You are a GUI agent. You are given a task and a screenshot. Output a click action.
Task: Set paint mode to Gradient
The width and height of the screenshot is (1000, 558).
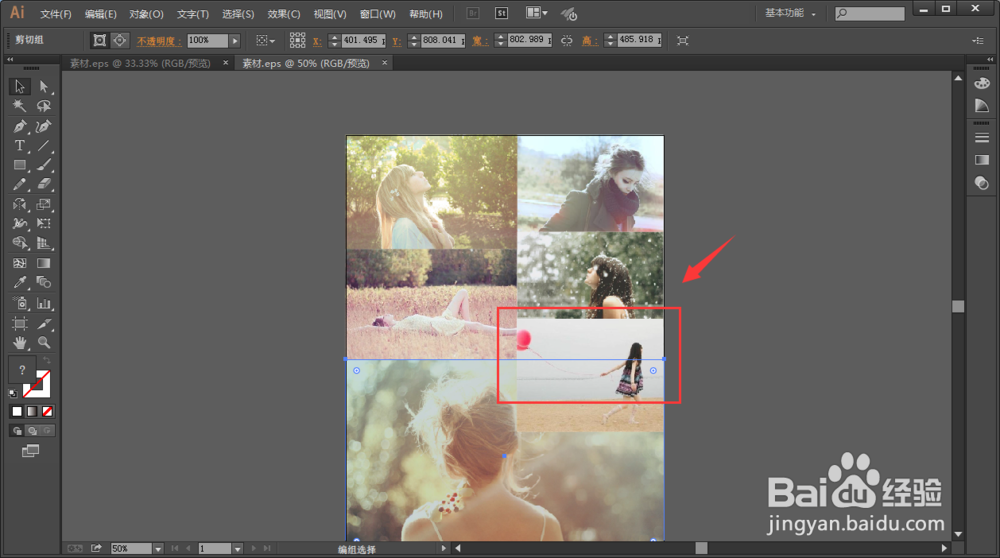(x=32, y=411)
